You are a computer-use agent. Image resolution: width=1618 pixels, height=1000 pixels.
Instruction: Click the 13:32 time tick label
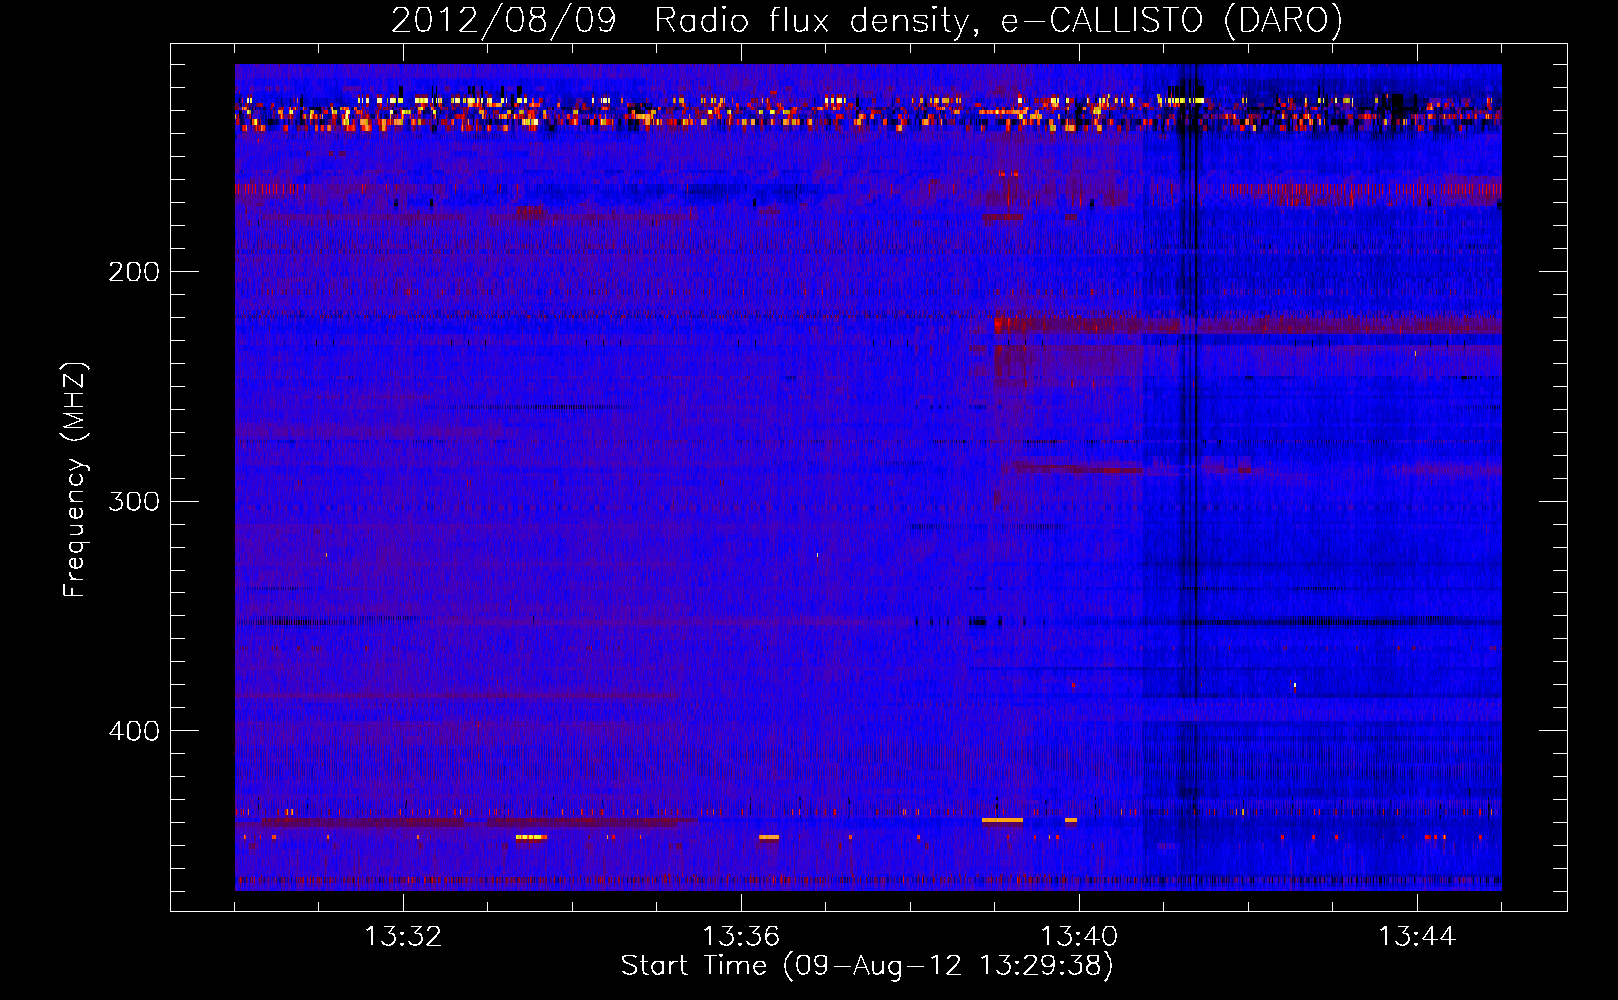403,937
